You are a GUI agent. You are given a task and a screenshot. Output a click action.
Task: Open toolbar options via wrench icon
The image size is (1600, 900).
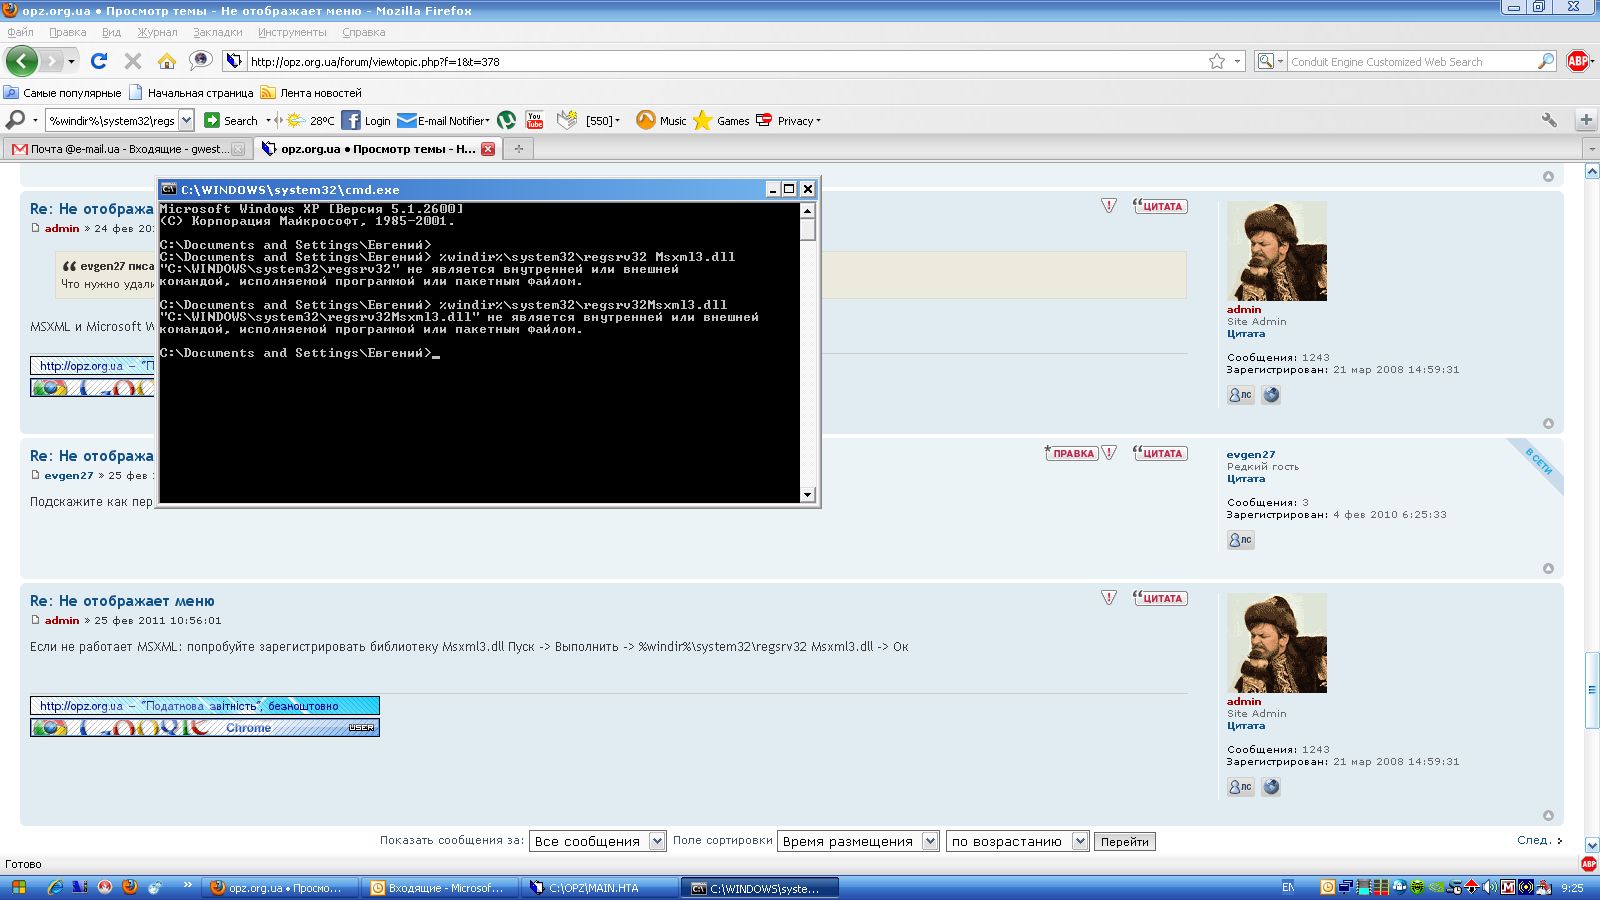click(1549, 120)
